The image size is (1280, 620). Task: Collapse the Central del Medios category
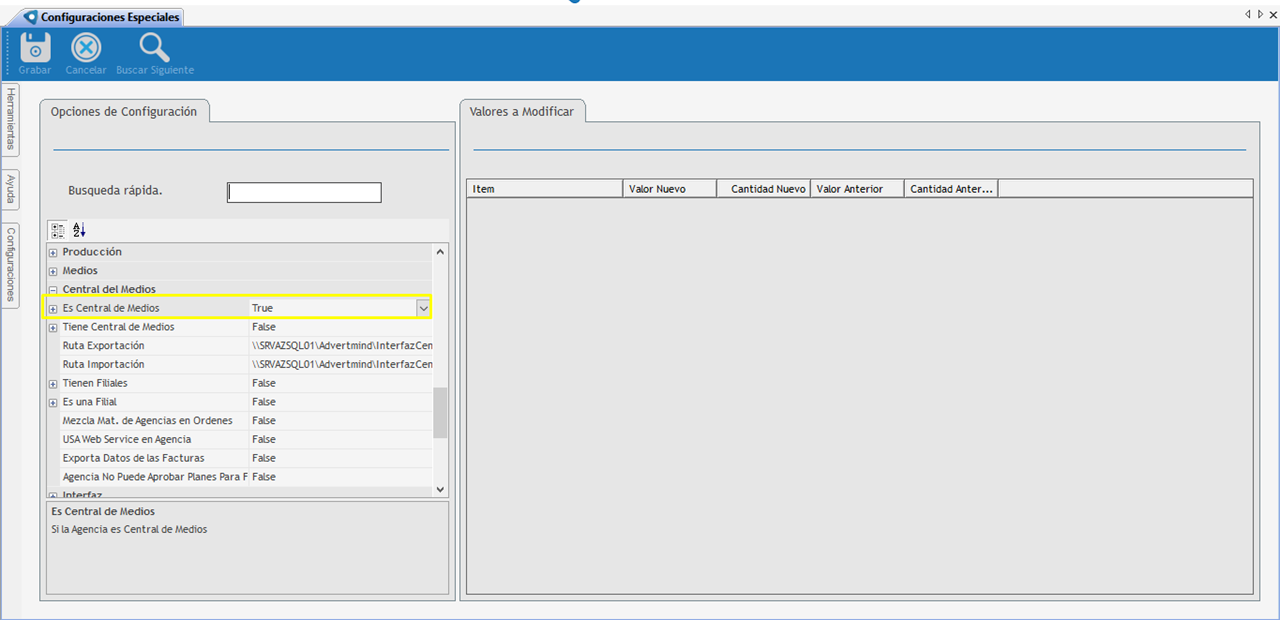tap(53, 290)
